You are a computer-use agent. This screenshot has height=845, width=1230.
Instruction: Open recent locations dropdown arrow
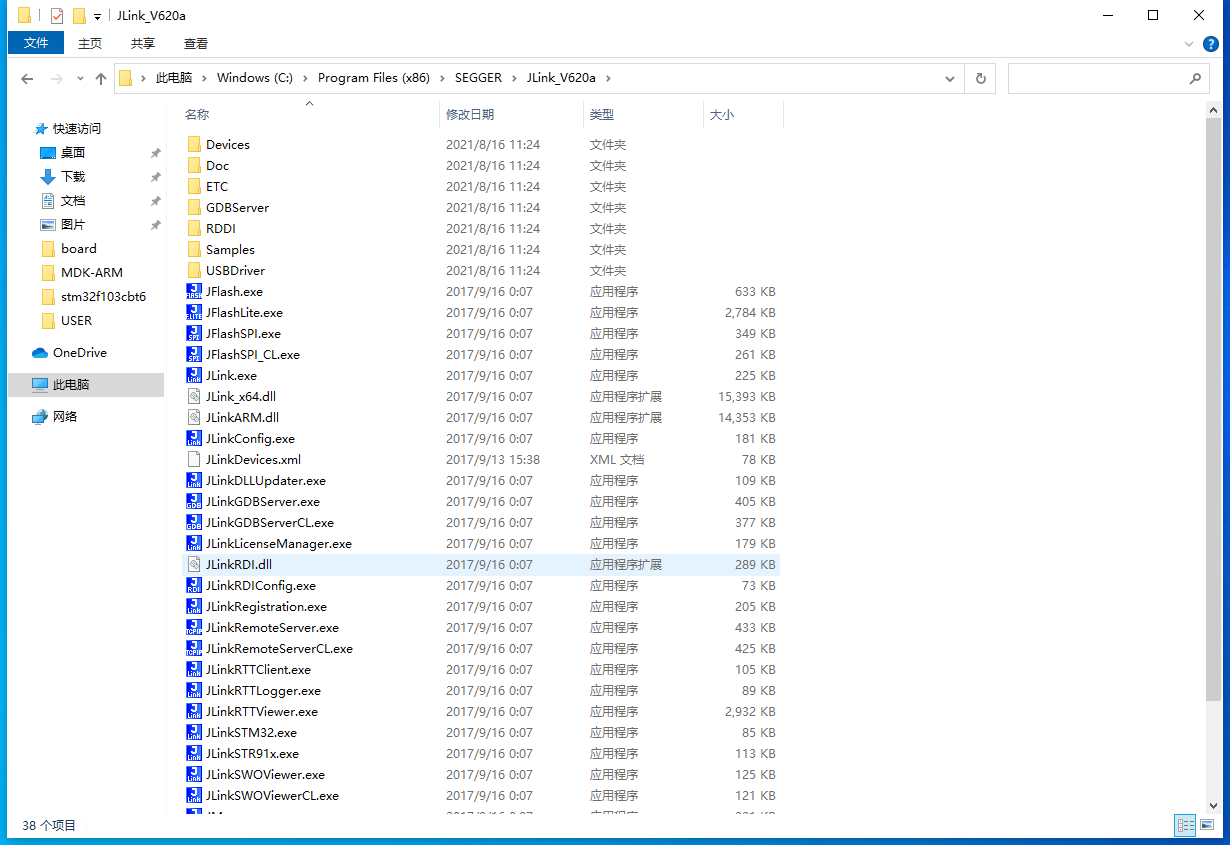coord(80,78)
